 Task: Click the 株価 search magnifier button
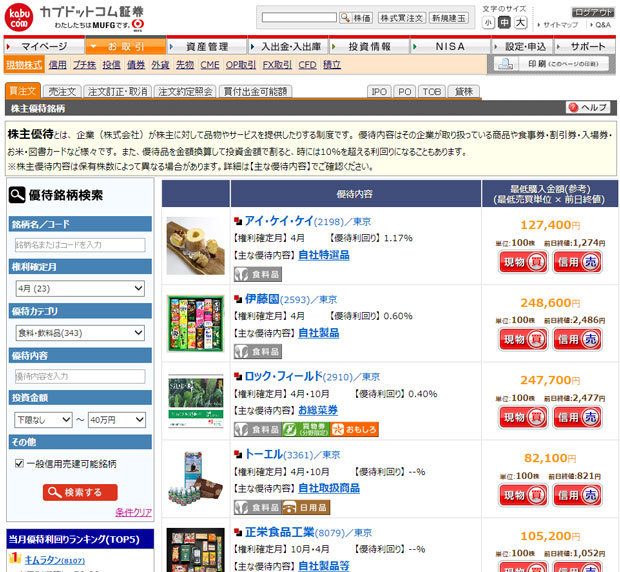[x=356, y=18]
